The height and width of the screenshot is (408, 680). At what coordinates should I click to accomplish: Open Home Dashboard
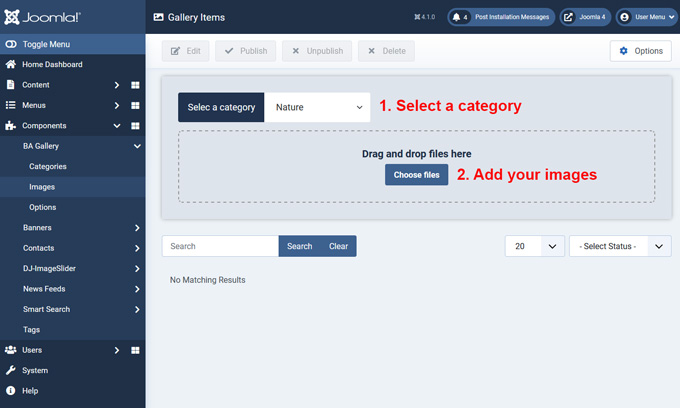pos(52,65)
